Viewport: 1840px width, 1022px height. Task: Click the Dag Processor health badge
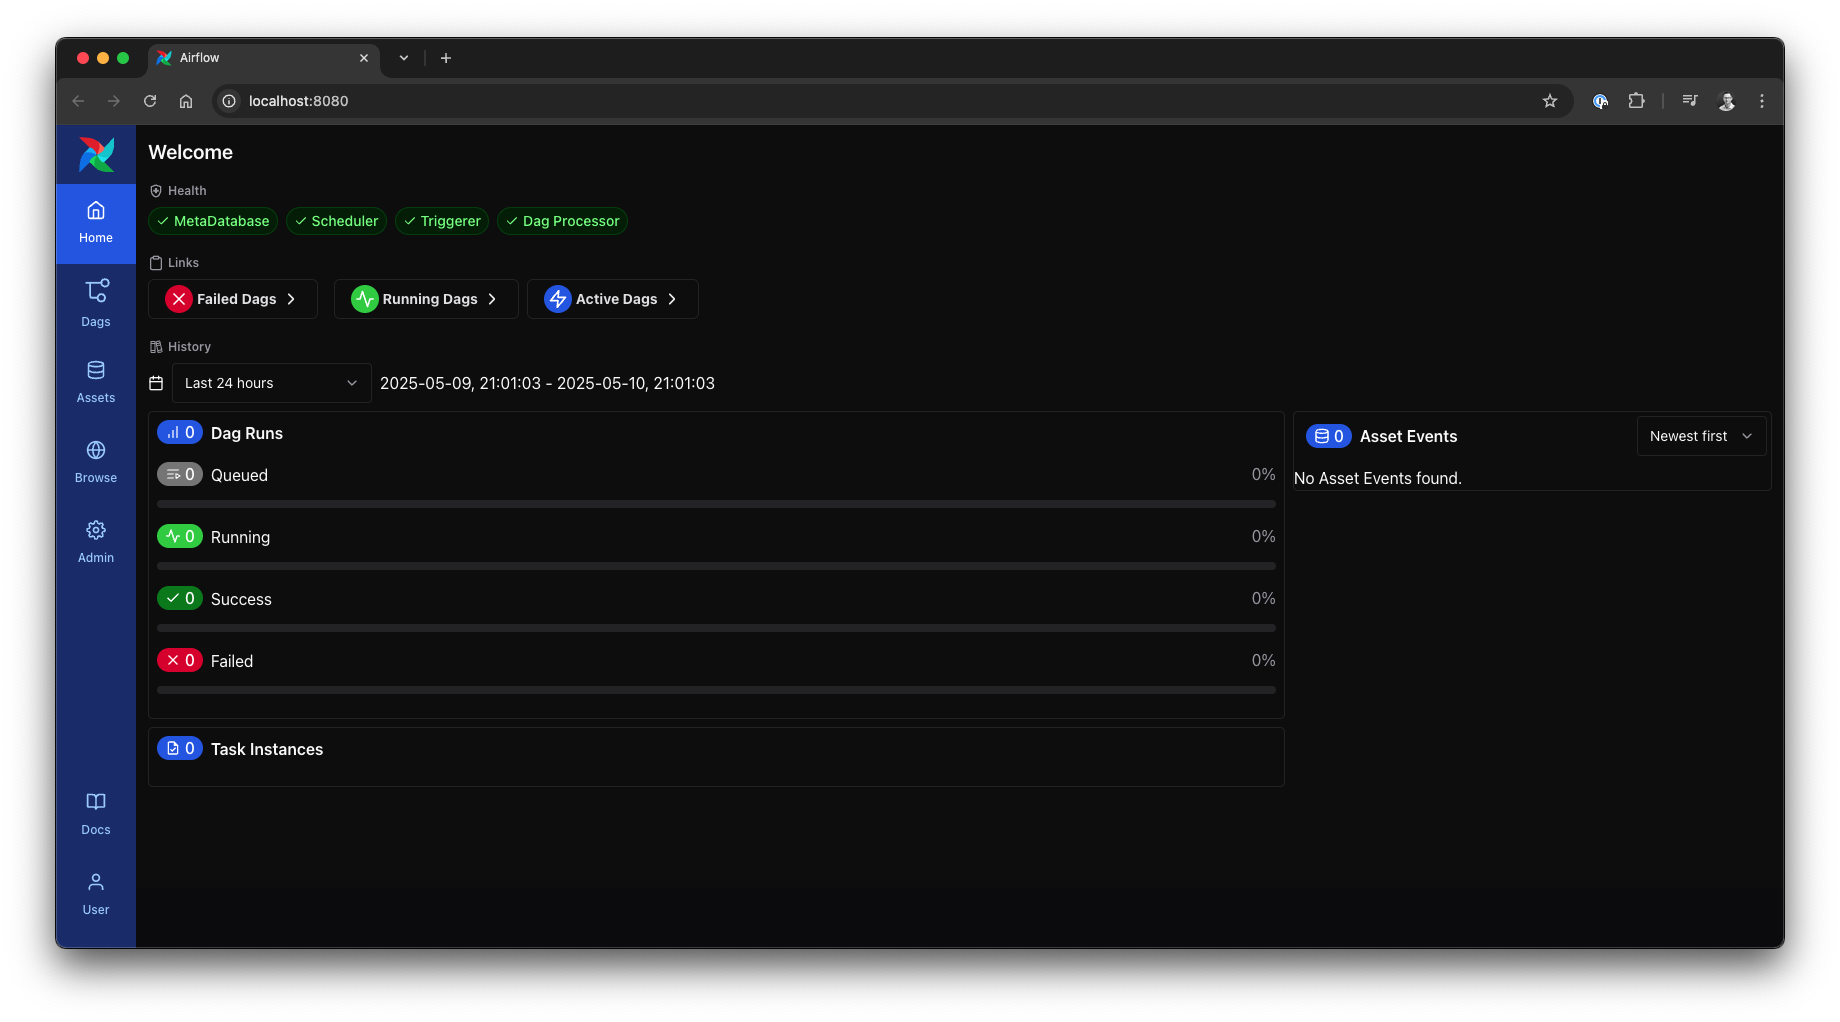click(562, 221)
